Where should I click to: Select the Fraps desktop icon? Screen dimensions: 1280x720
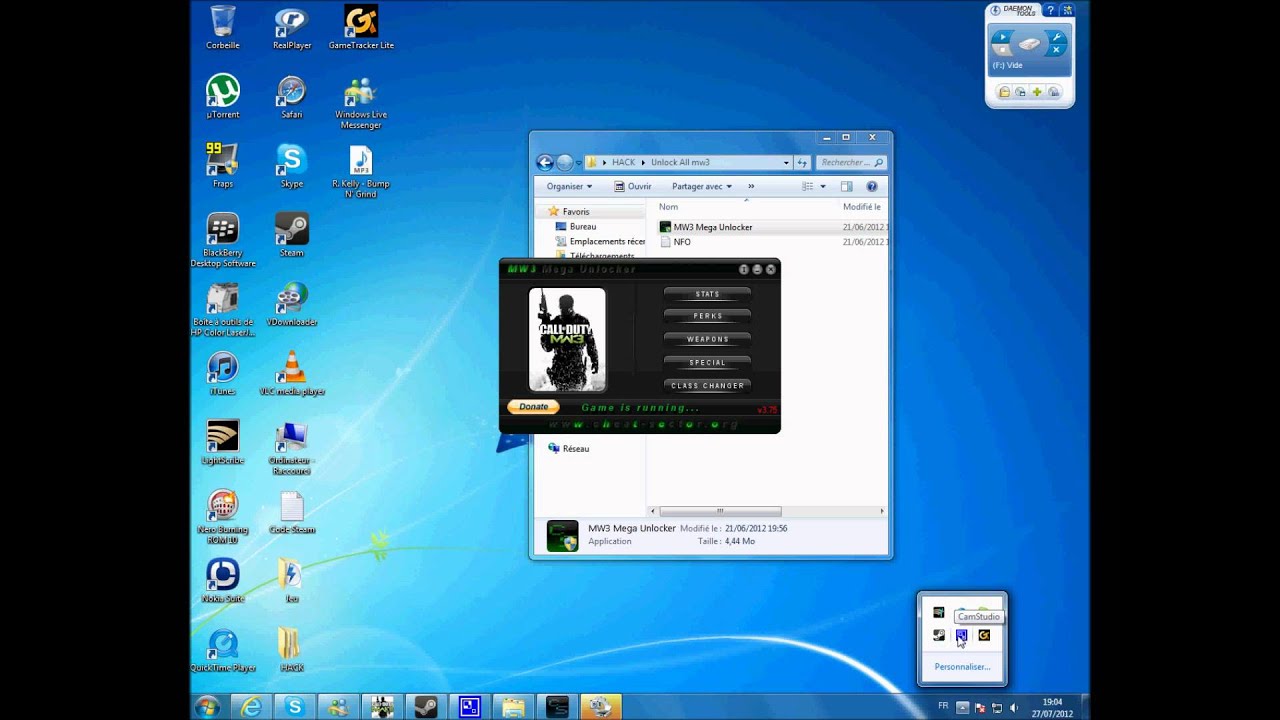(x=223, y=166)
